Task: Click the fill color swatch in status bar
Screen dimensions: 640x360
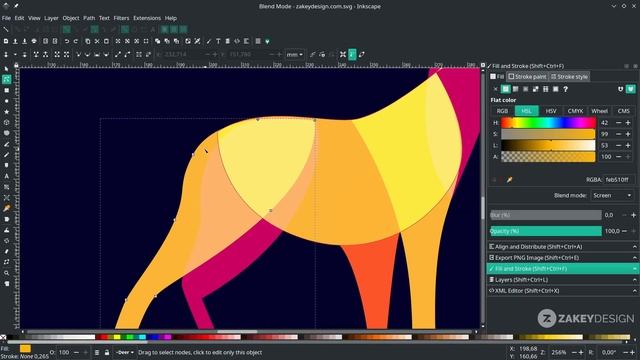Action: [25, 349]
